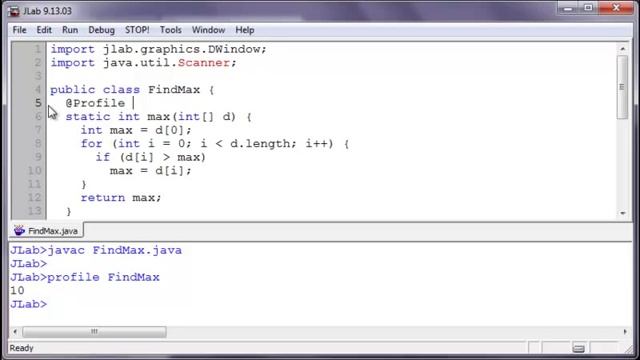This screenshot has width=640, height=360.
Task: Click 'public class FindMax {' line
Action: 132,89
